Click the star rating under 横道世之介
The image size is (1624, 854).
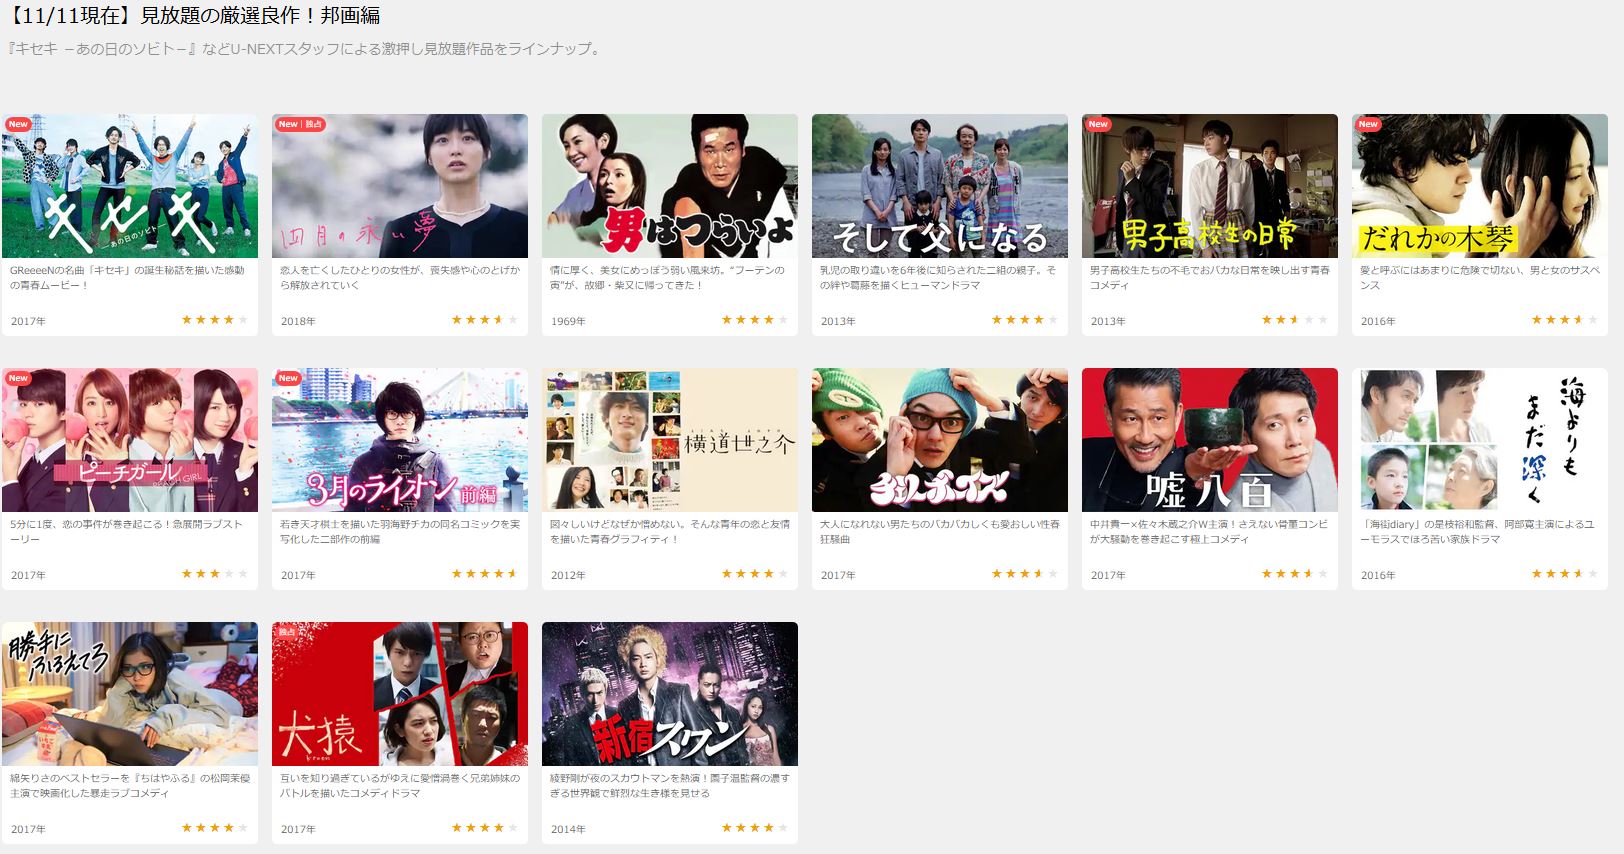click(754, 574)
